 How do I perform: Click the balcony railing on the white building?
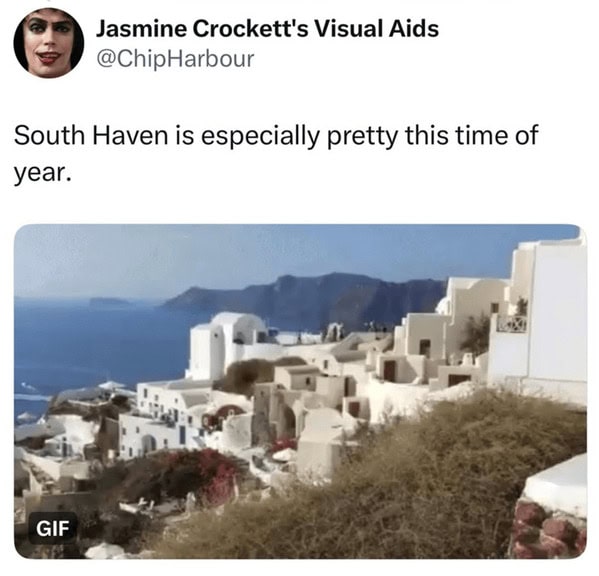click(x=511, y=323)
